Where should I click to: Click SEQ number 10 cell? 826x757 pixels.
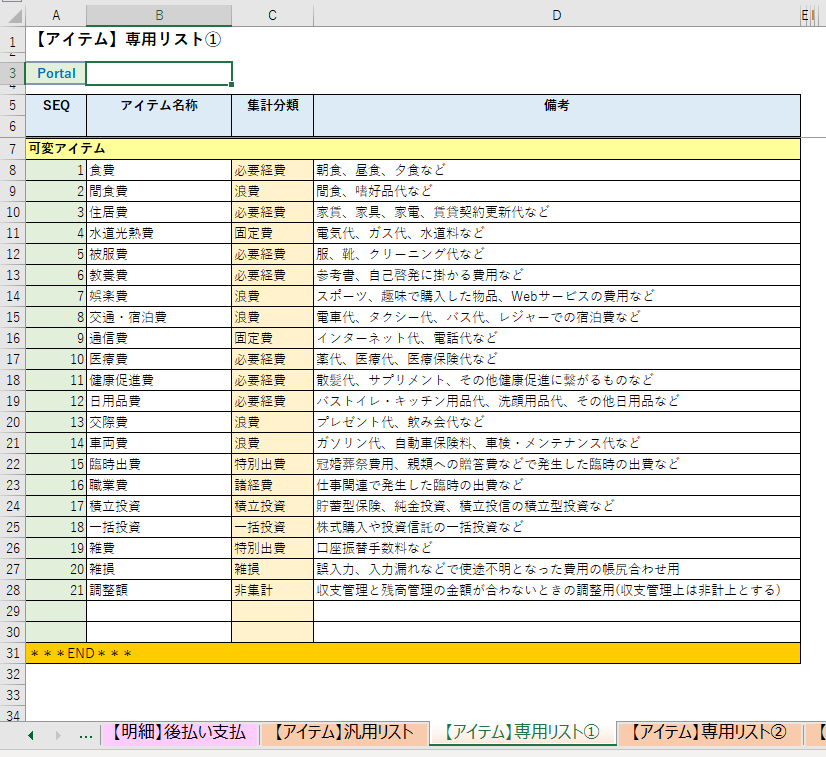click(x=56, y=359)
